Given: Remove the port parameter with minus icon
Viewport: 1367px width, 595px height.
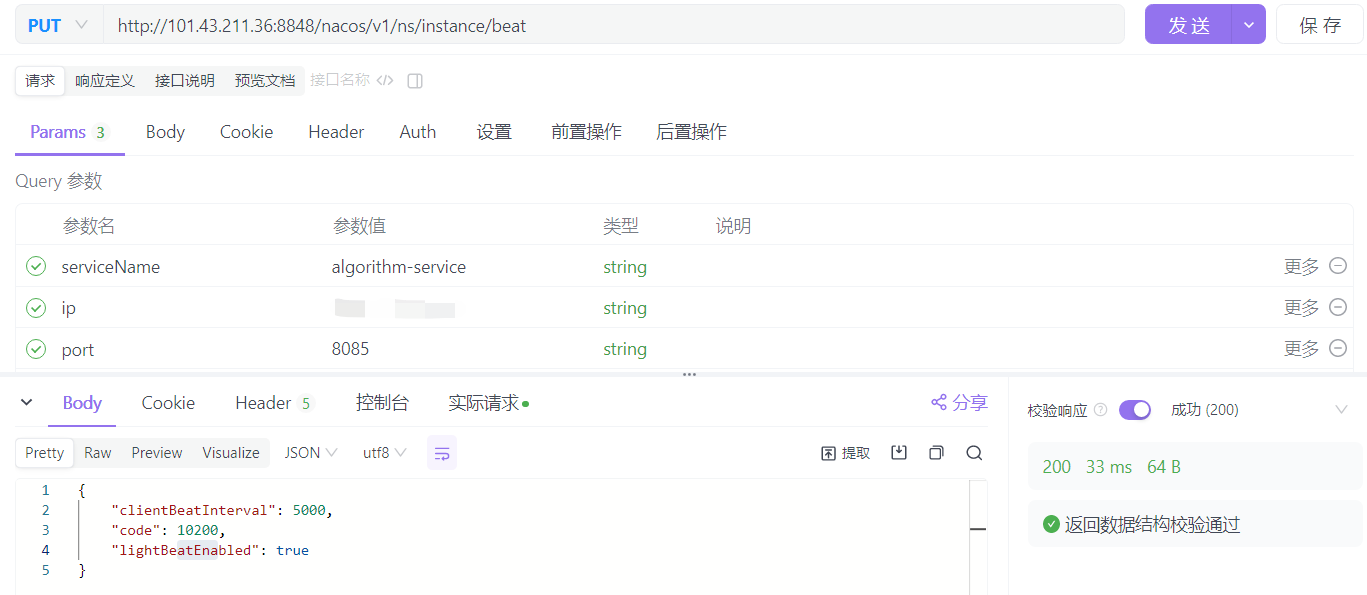Looking at the screenshot, I should point(1338,348).
